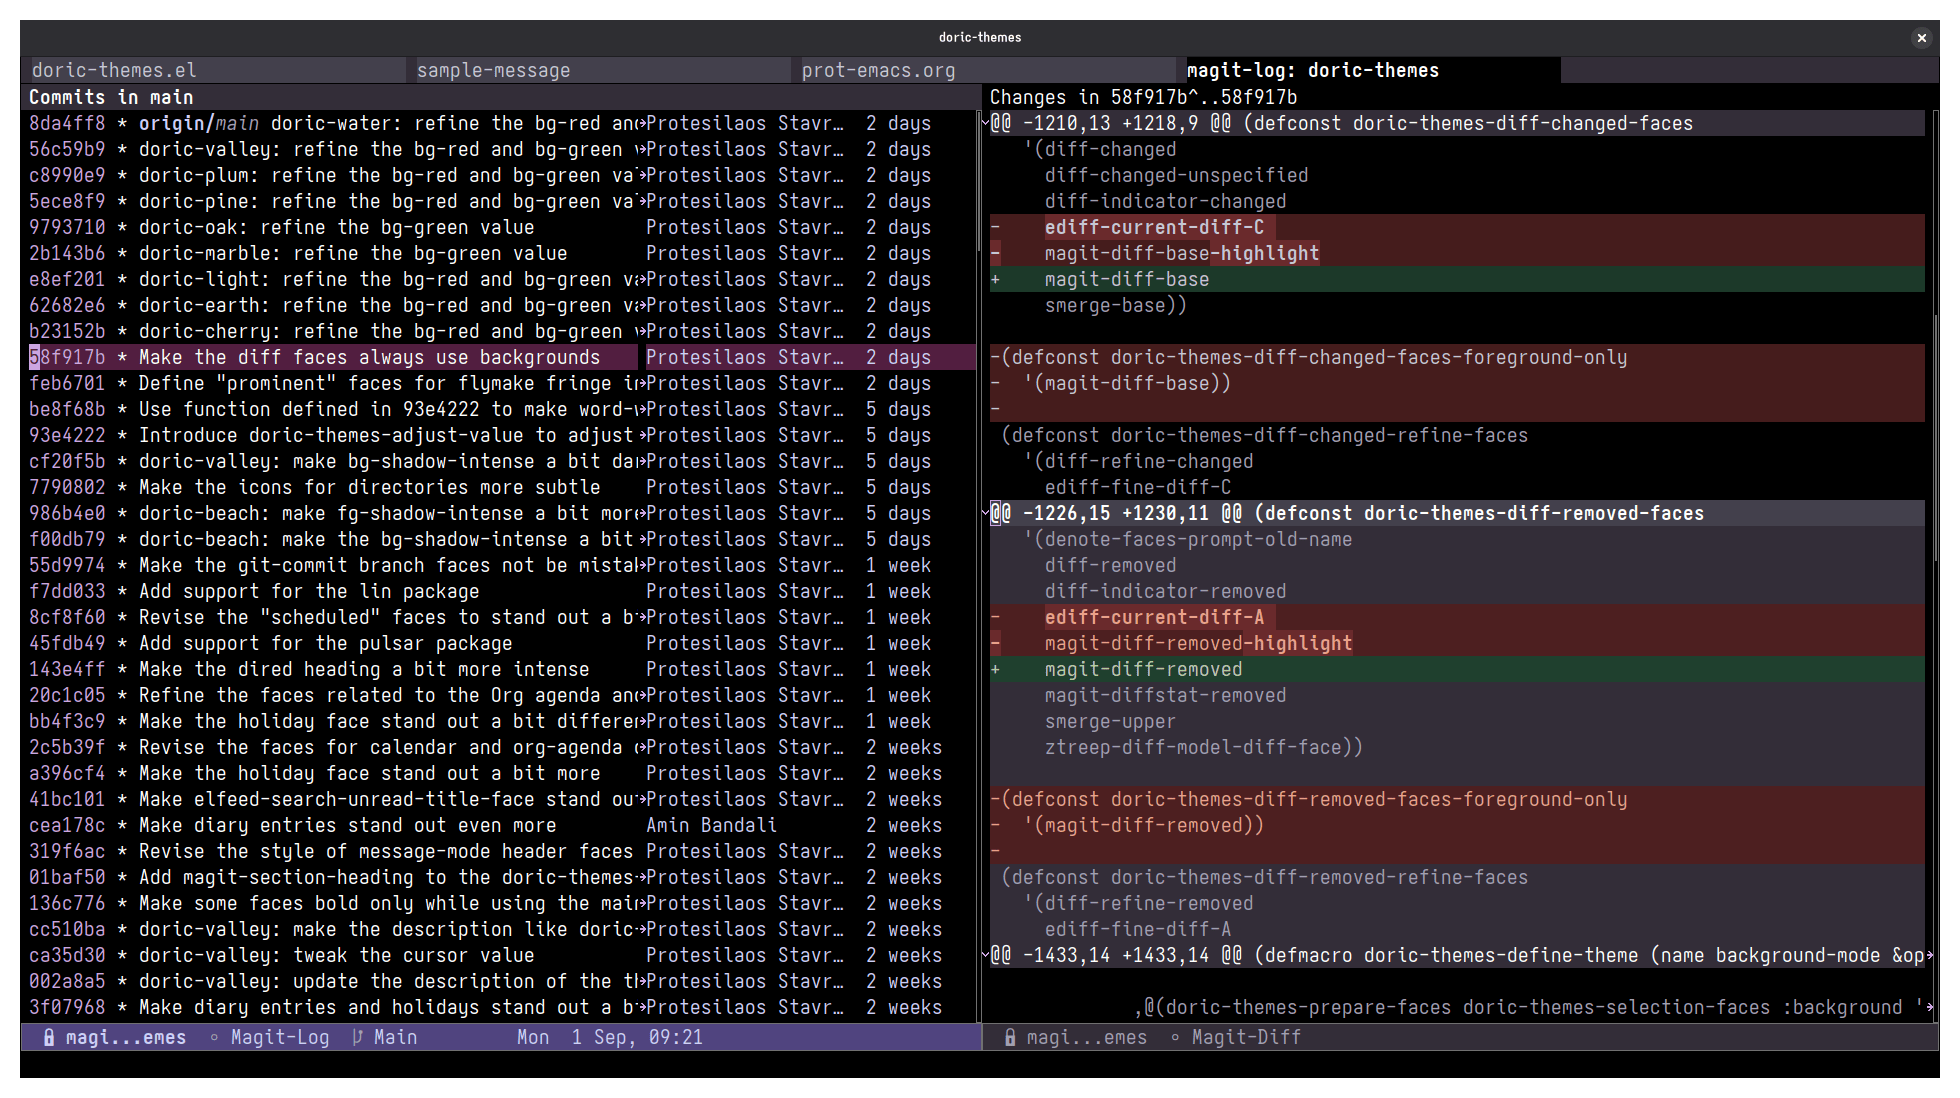
Task: Click the origin/main branch label on commit 8da4ff8
Action: point(199,124)
